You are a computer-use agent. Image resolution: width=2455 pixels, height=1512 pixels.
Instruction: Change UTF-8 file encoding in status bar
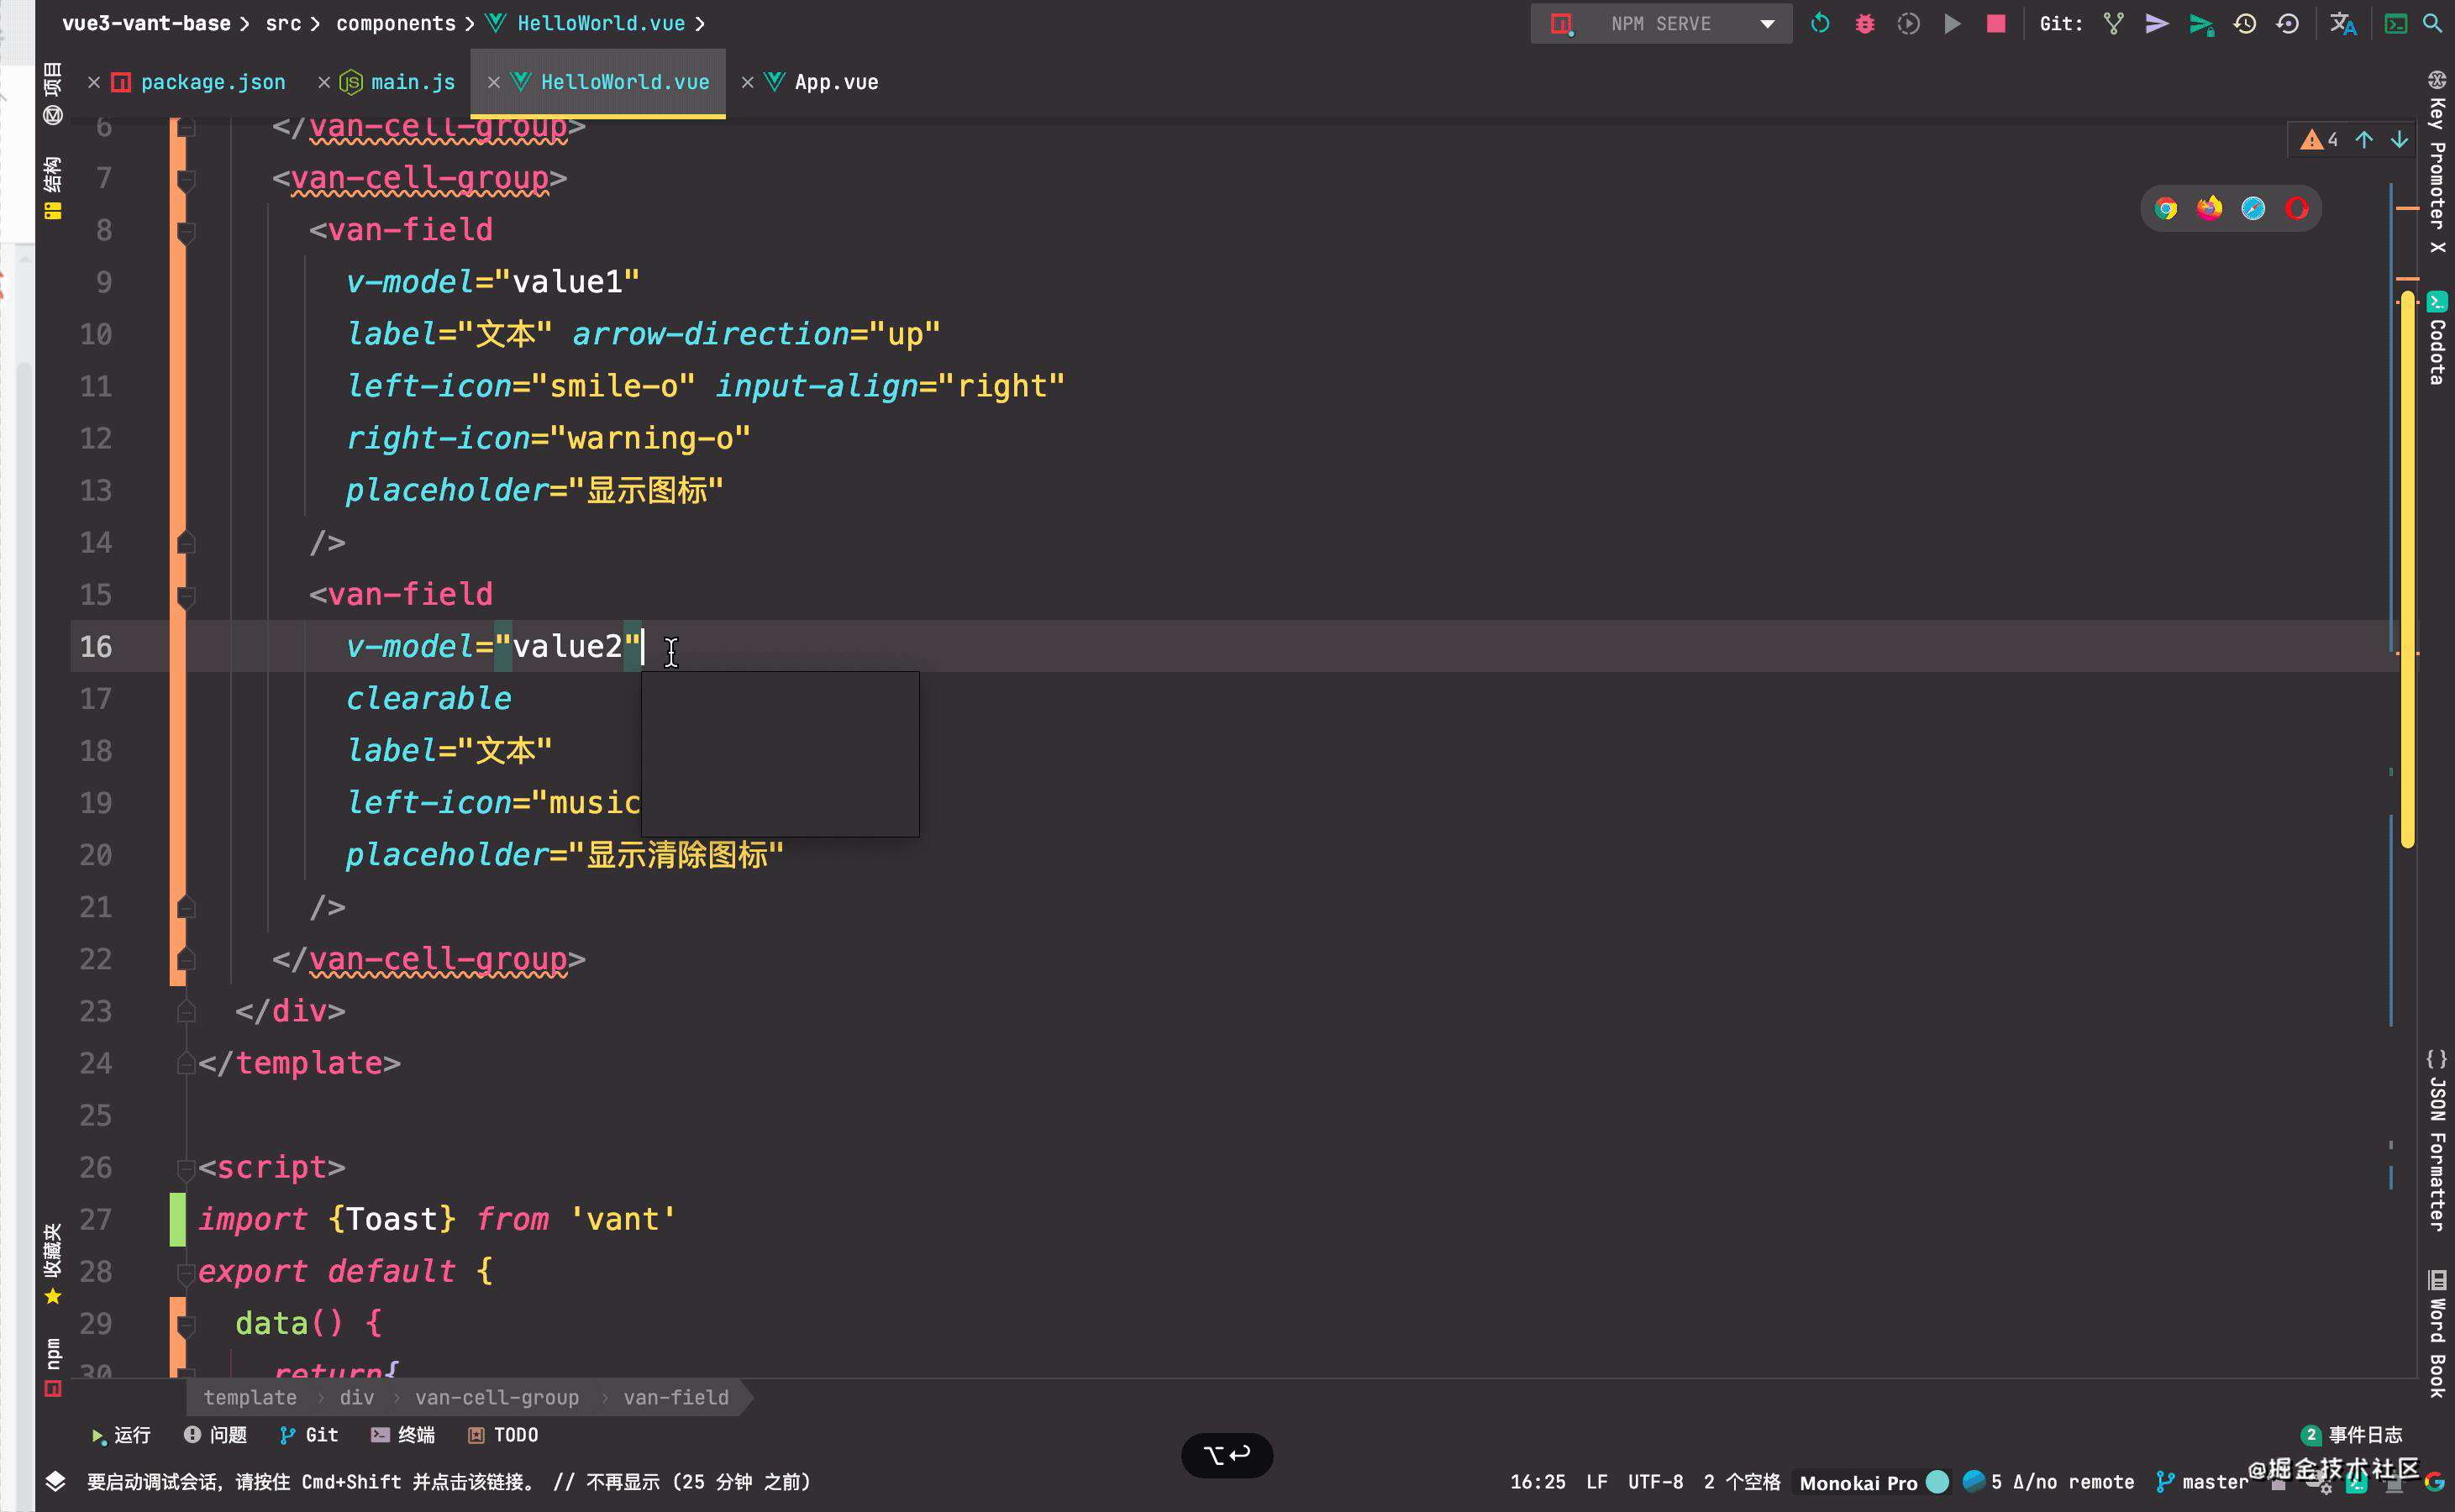[1655, 1482]
